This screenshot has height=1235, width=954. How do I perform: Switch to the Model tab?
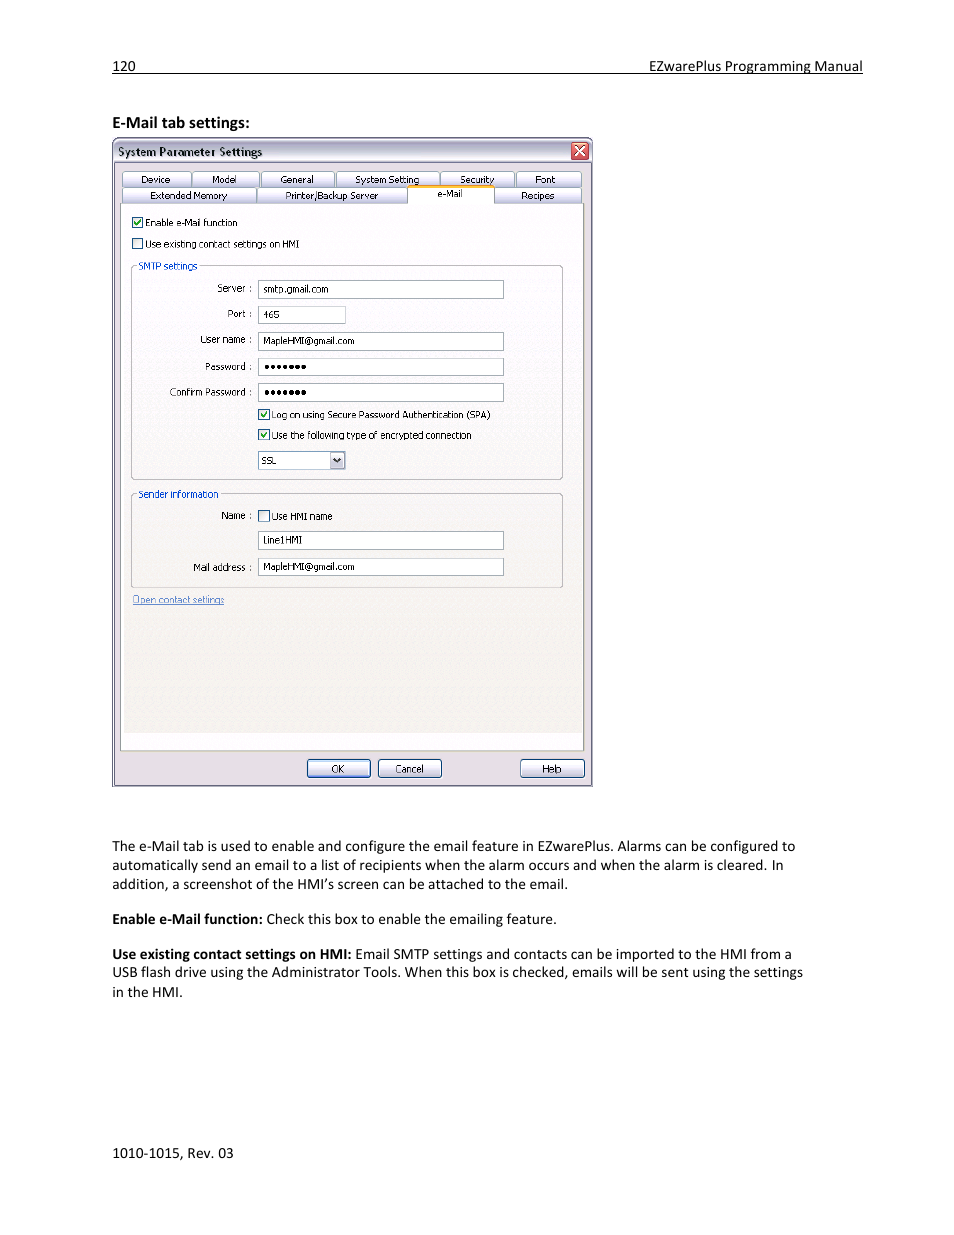pos(224,180)
